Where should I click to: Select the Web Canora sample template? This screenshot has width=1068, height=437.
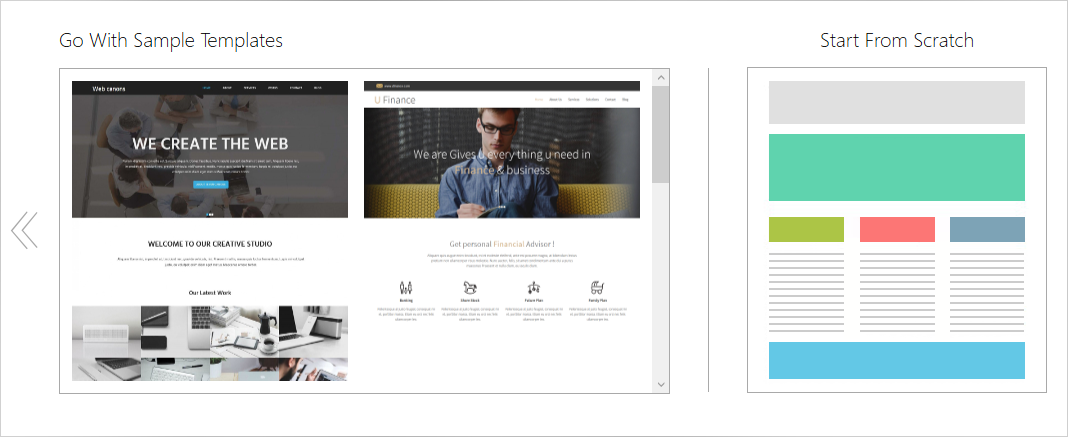point(210,230)
